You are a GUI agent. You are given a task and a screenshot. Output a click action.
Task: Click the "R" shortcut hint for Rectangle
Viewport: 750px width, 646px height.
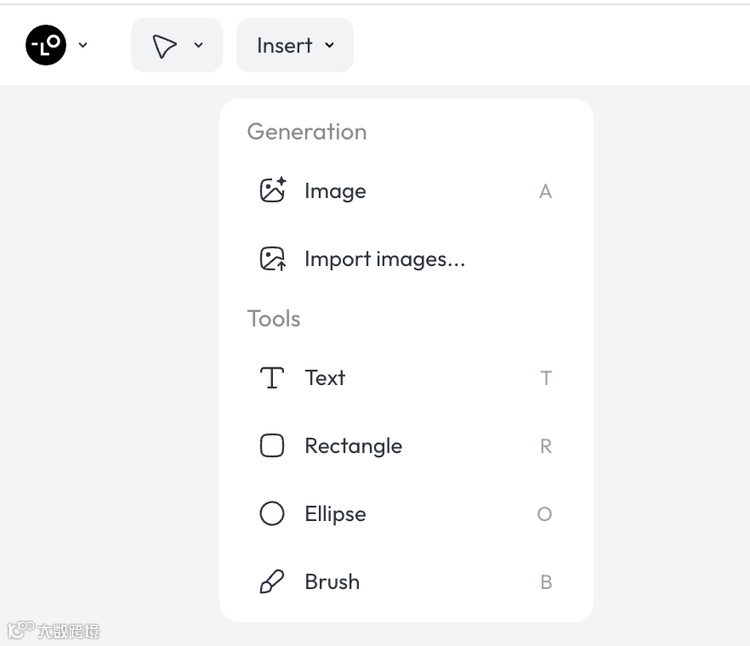(x=545, y=446)
